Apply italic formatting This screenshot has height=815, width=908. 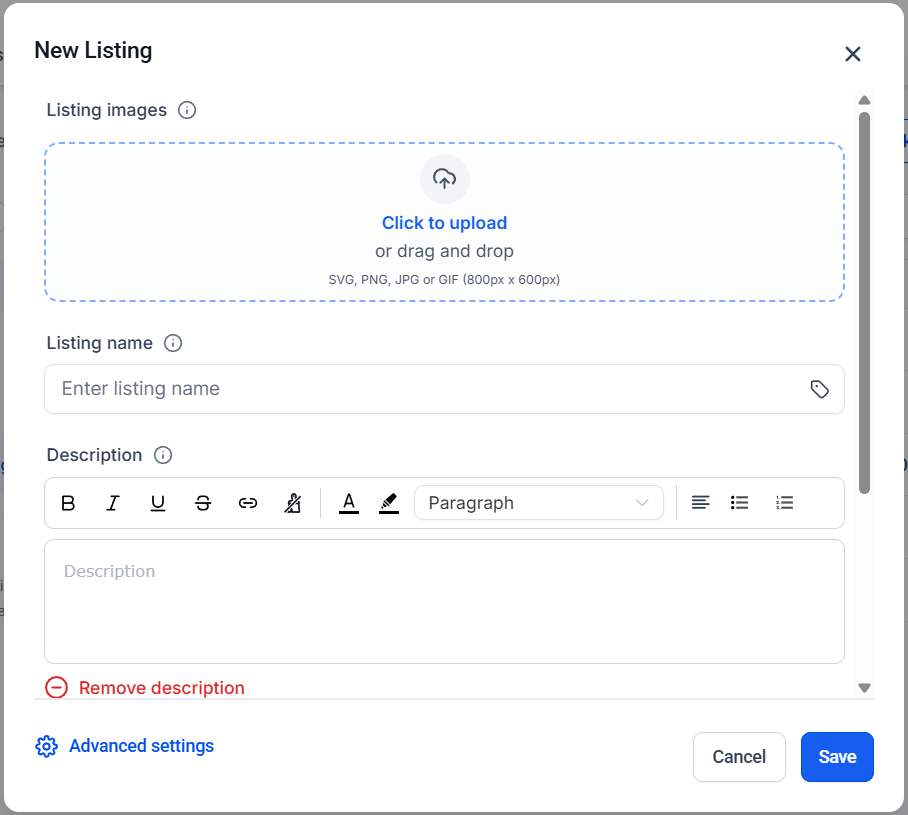pyautogui.click(x=113, y=503)
